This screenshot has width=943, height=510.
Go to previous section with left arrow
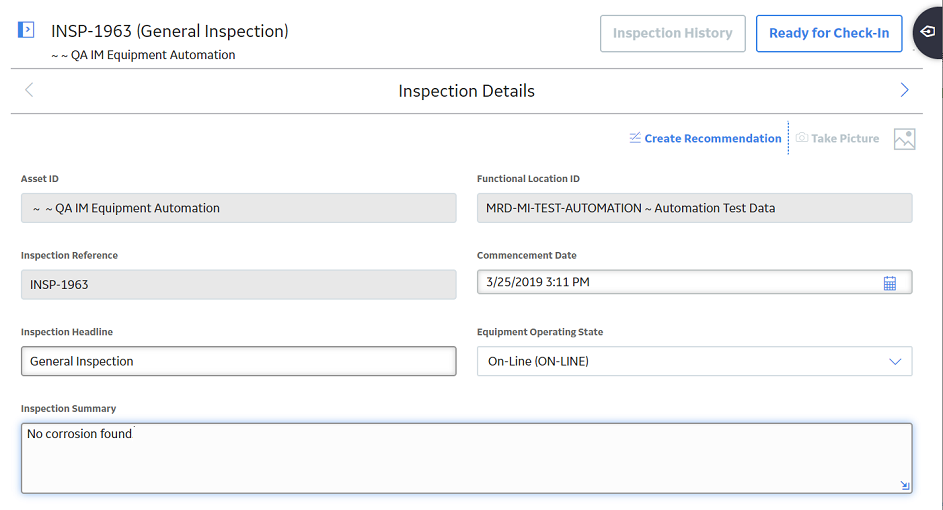[x=29, y=90]
